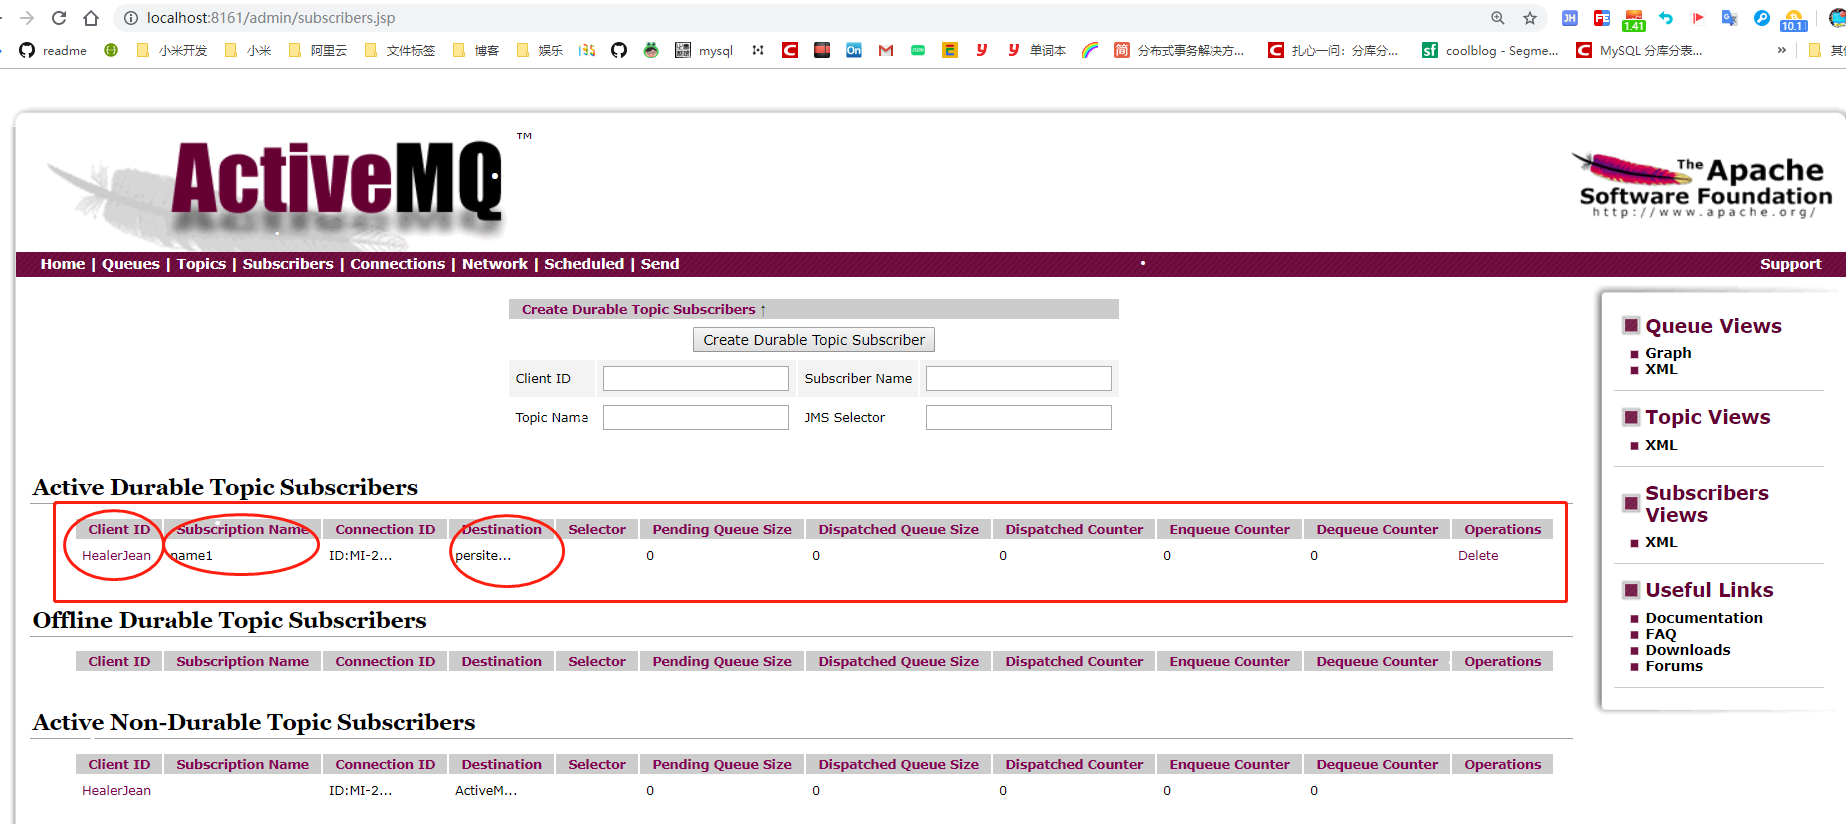Reload the page with the refresh icon
Screen dimensions: 1846x824
59,18
